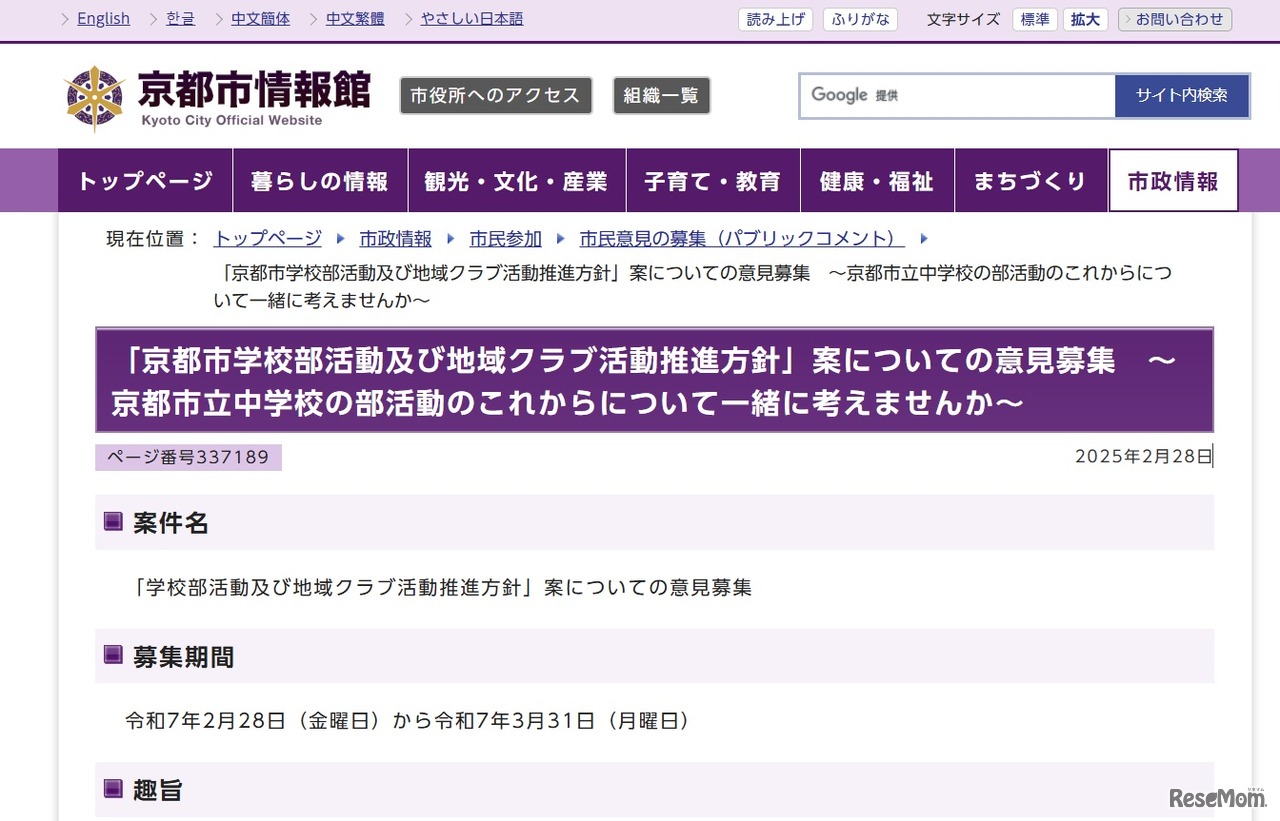Click the 組織一覧 button

(x=661, y=95)
